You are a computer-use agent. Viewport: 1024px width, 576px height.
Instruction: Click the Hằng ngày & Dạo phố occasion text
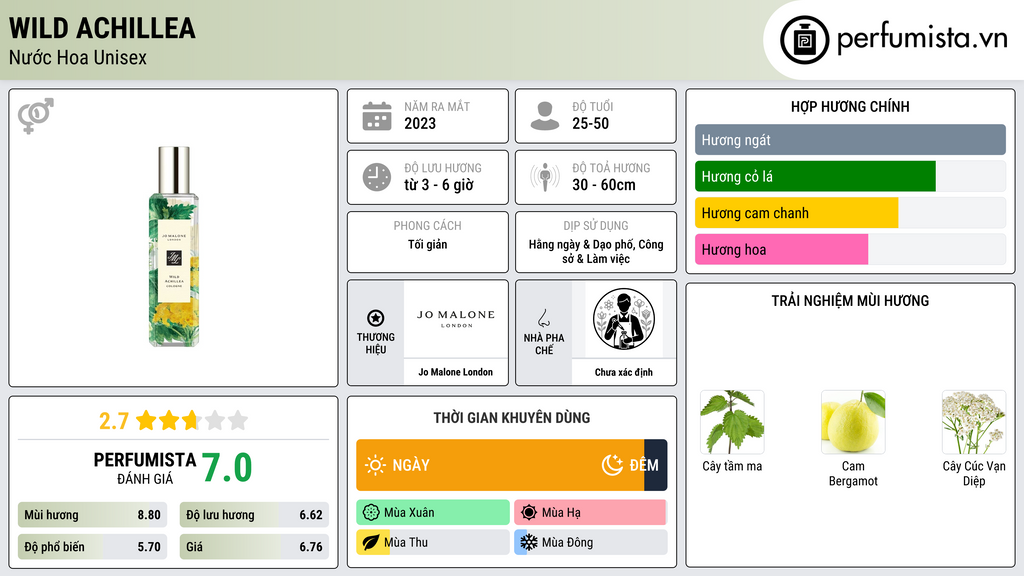tap(596, 251)
